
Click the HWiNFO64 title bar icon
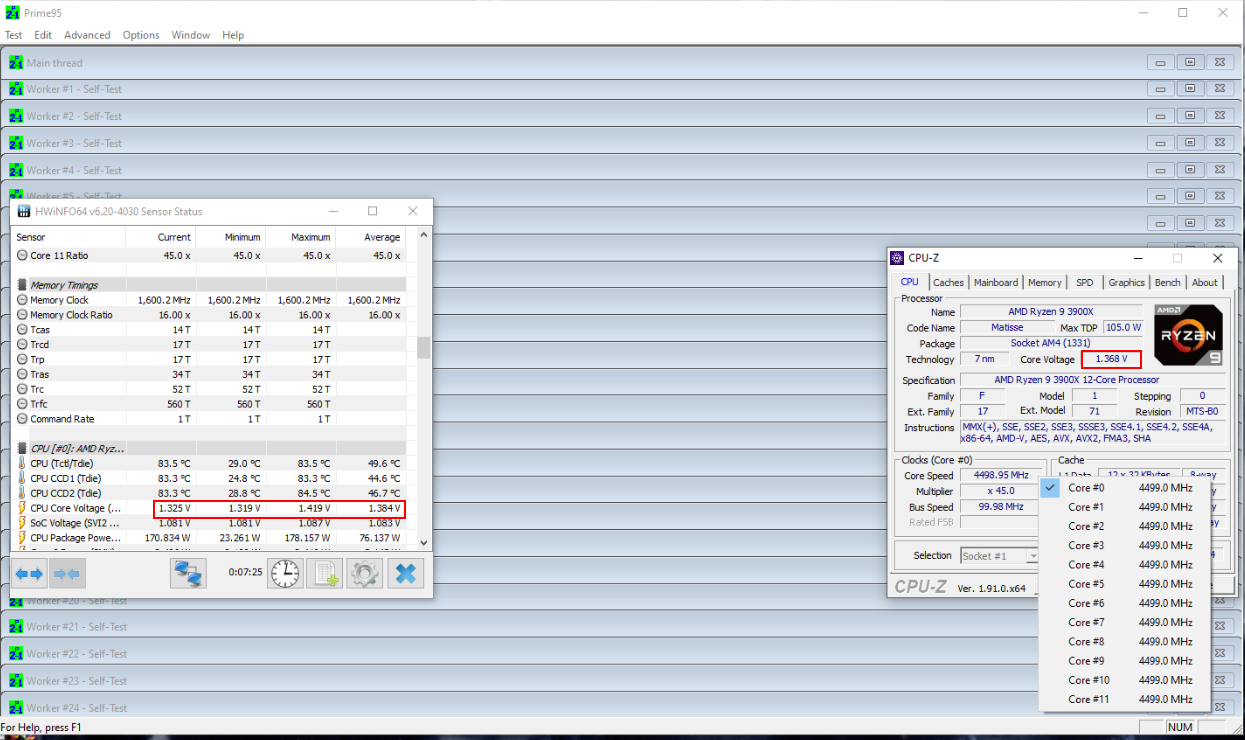(25, 211)
